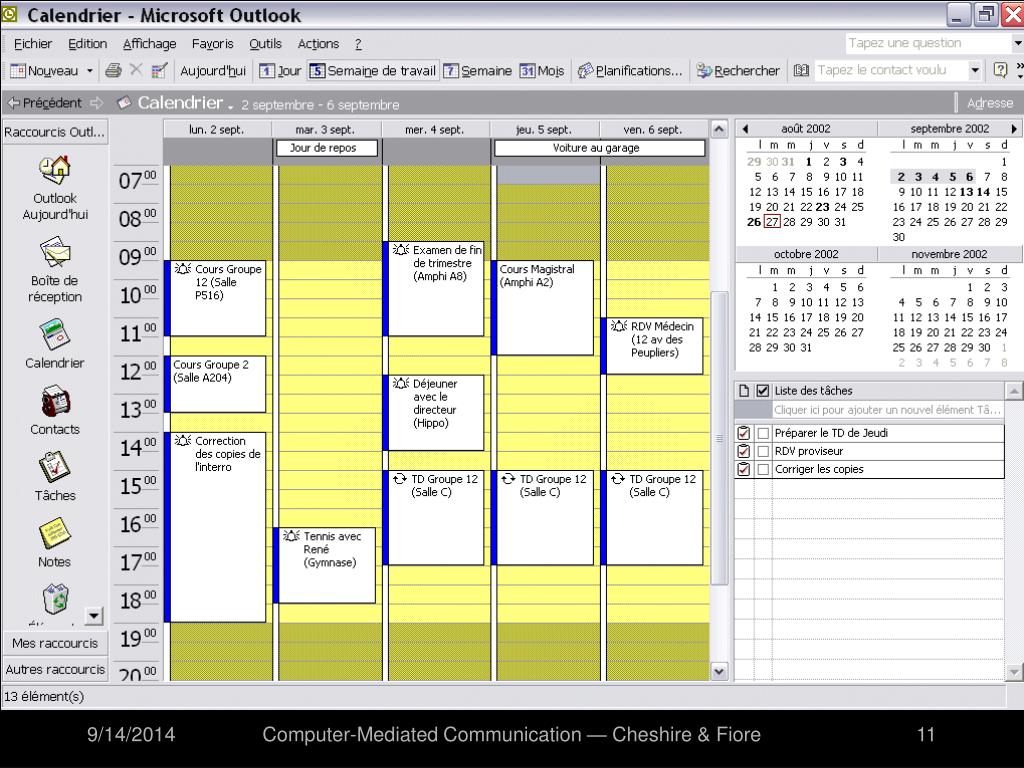Viewport: 1024px width, 768px height.
Task: Open the Tapez une question dropdown
Action: tap(1017, 43)
